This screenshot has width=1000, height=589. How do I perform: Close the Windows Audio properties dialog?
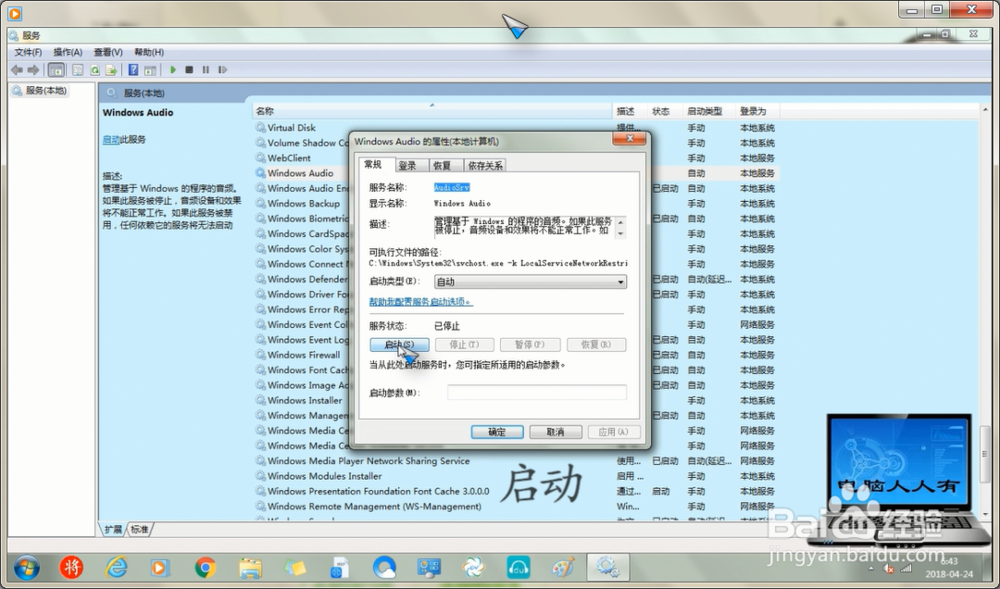629,138
